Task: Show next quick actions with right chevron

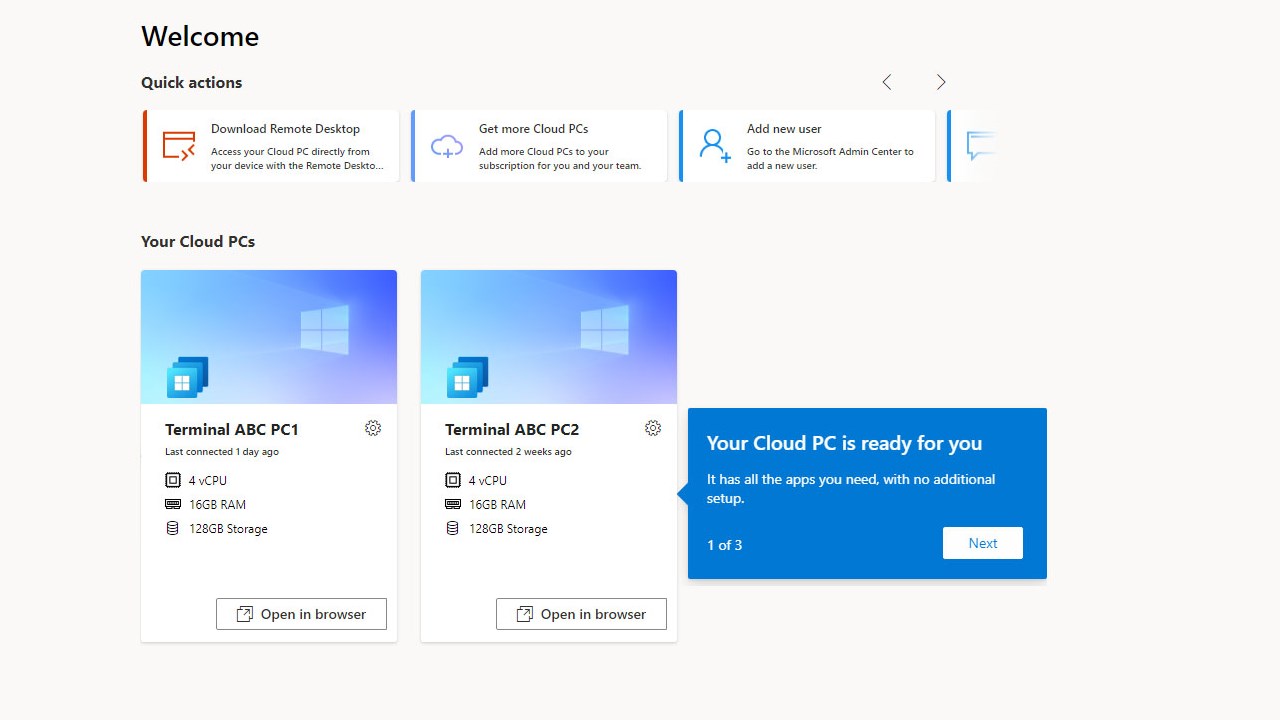Action: (x=941, y=82)
